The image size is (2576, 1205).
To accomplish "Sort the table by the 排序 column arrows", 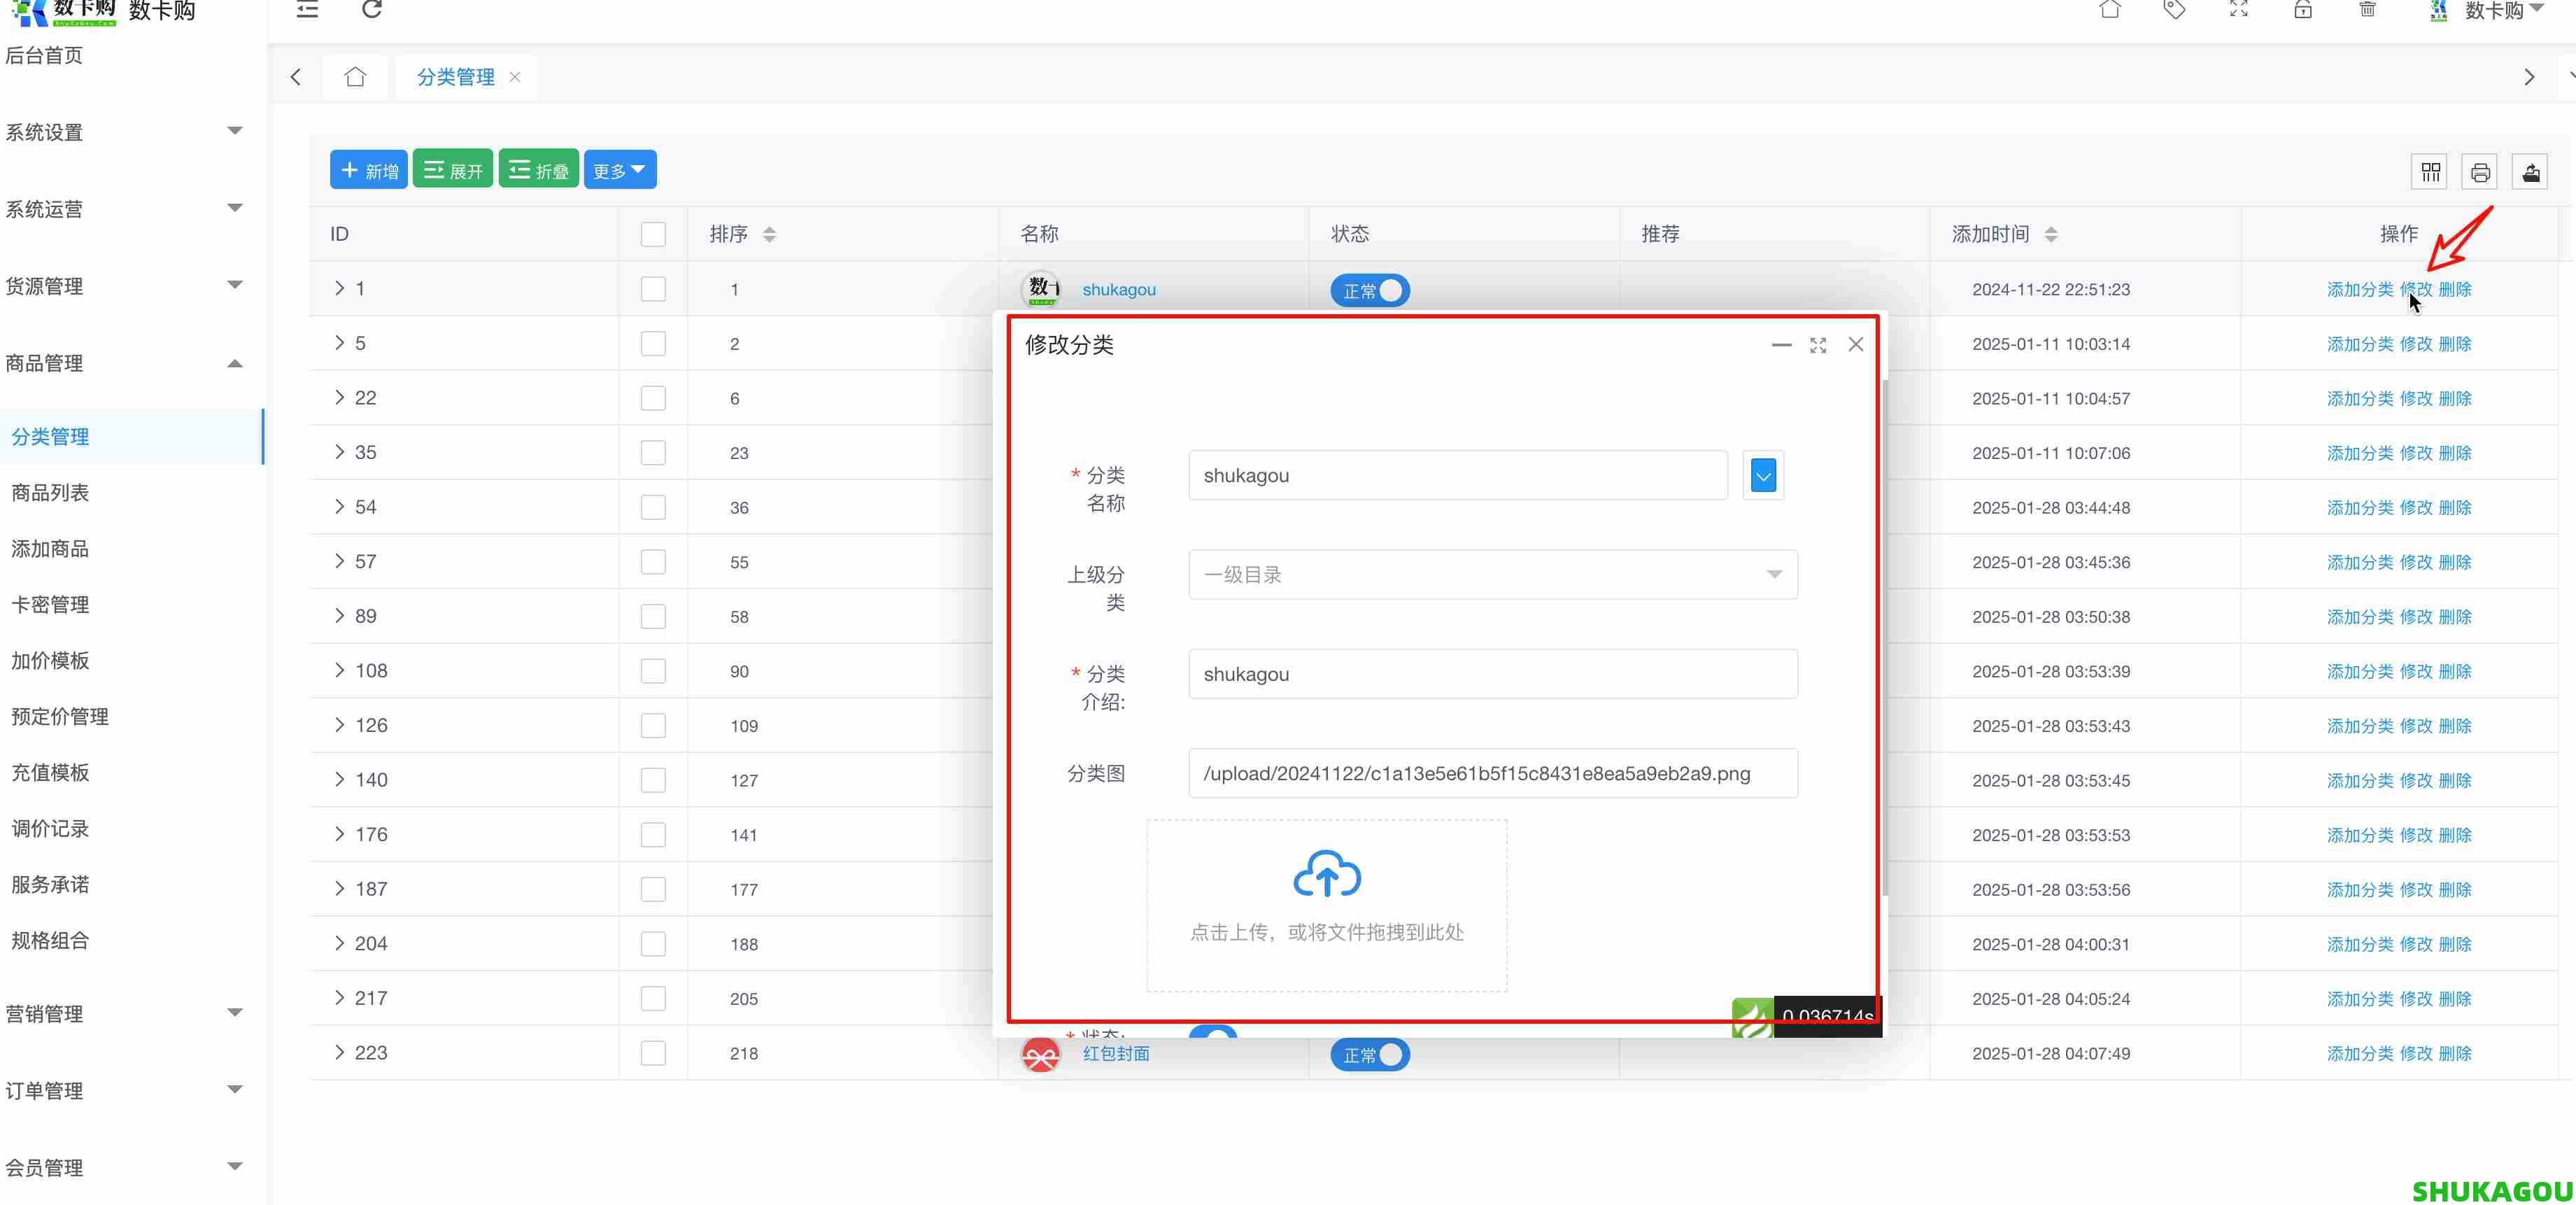I will click(x=769, y=234).
